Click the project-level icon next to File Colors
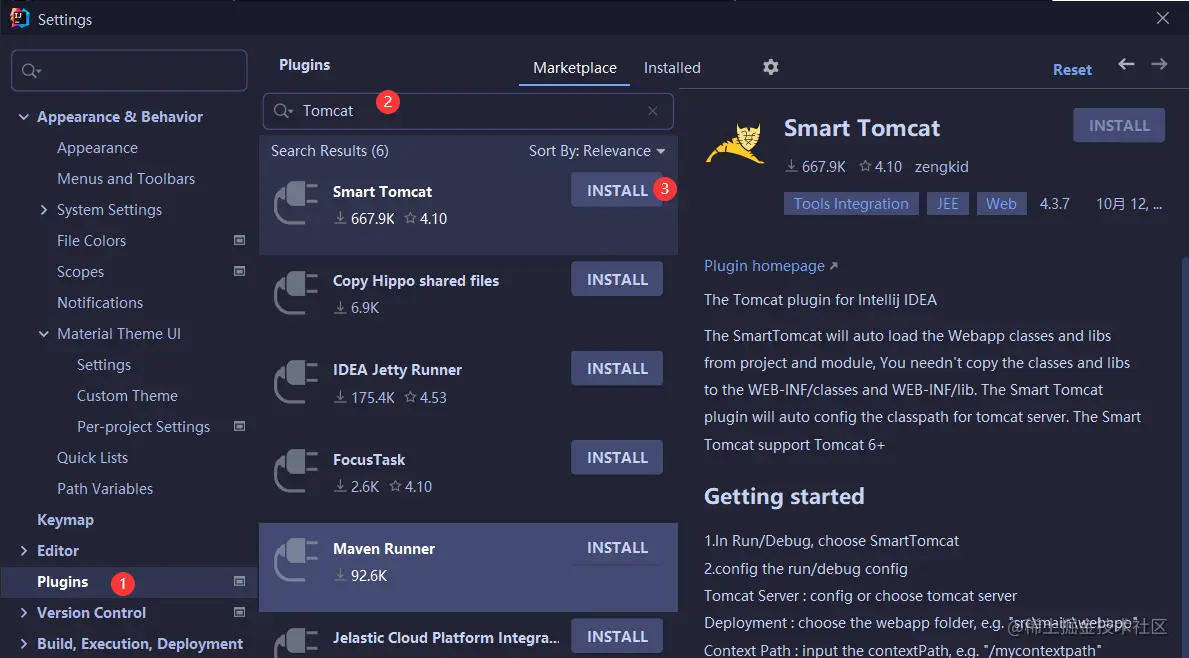1189x658 pixels. tap(240, 240)
